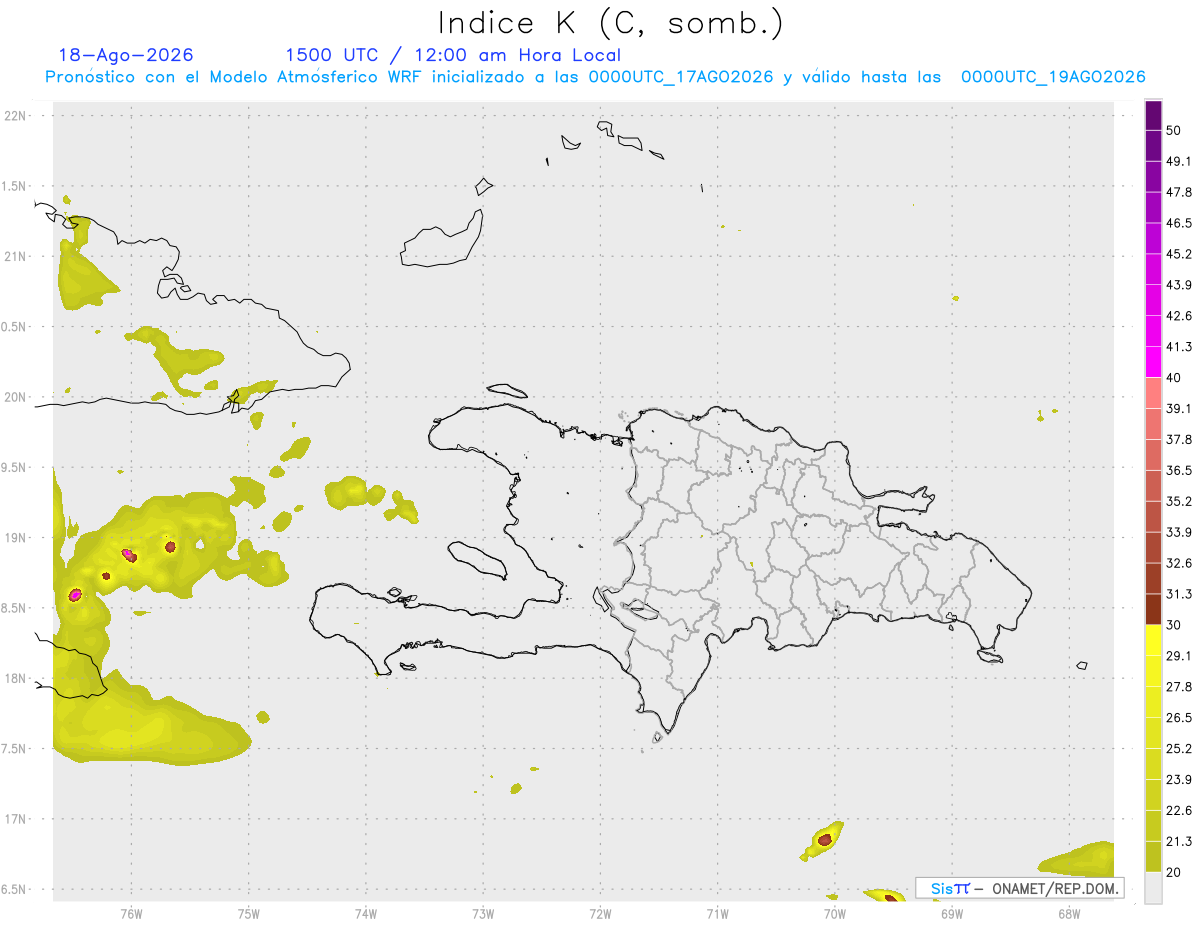Click the "17N" latitude label
This screenshot has height=927, width=1200.
tap(15, 819)
